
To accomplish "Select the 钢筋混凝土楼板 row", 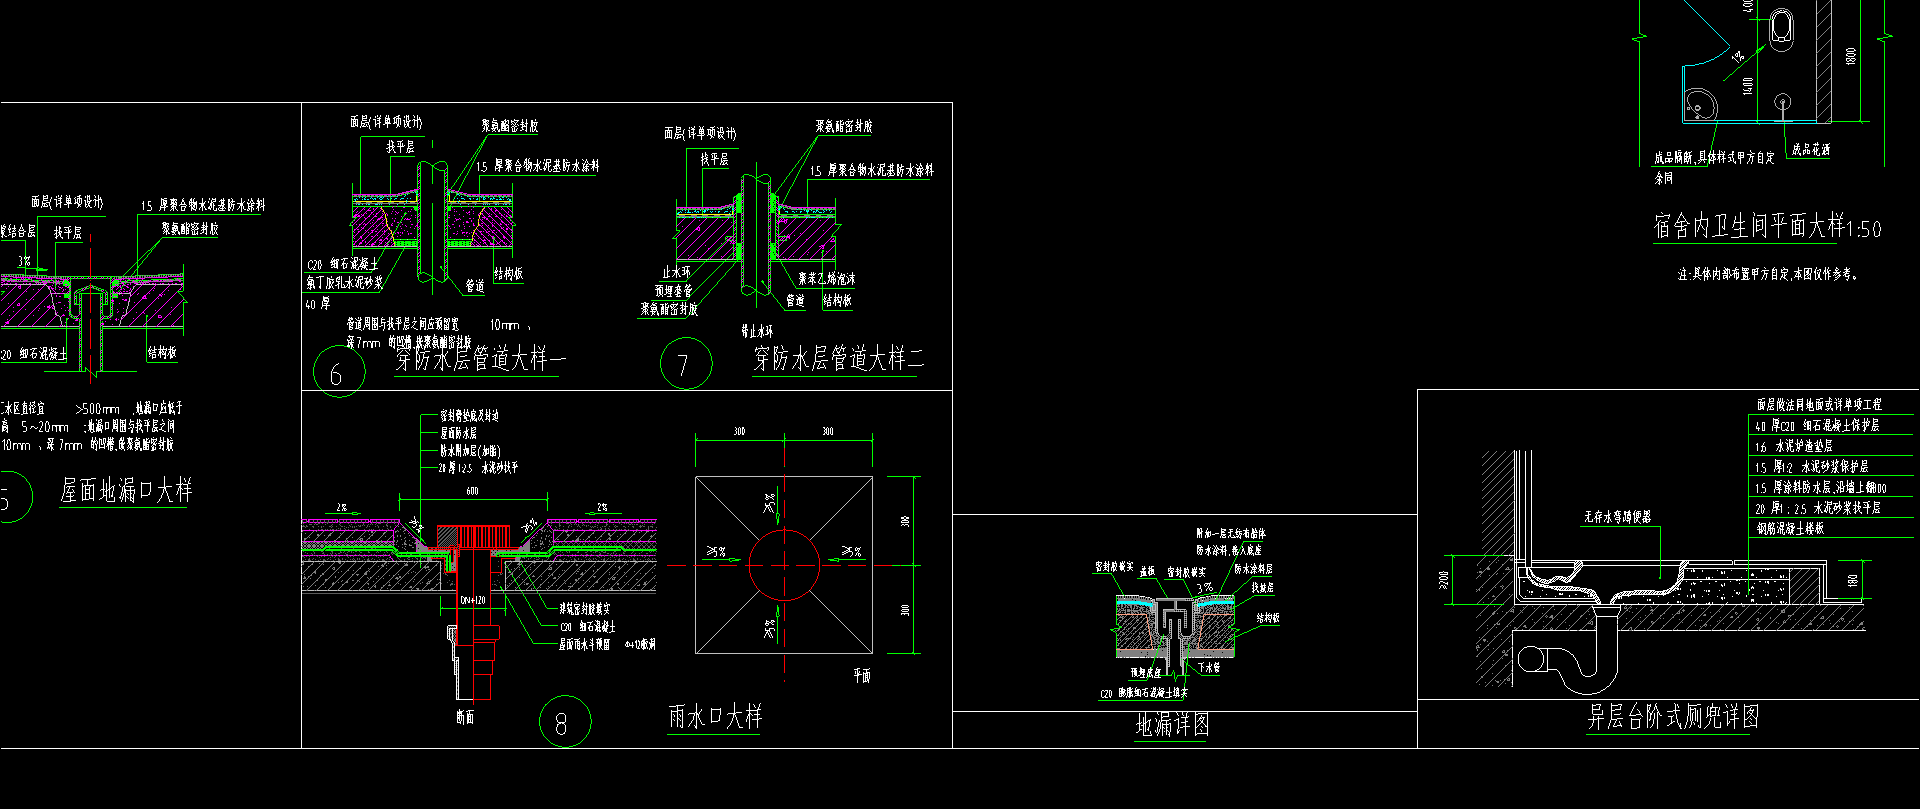I will (x=1790, y=528).
